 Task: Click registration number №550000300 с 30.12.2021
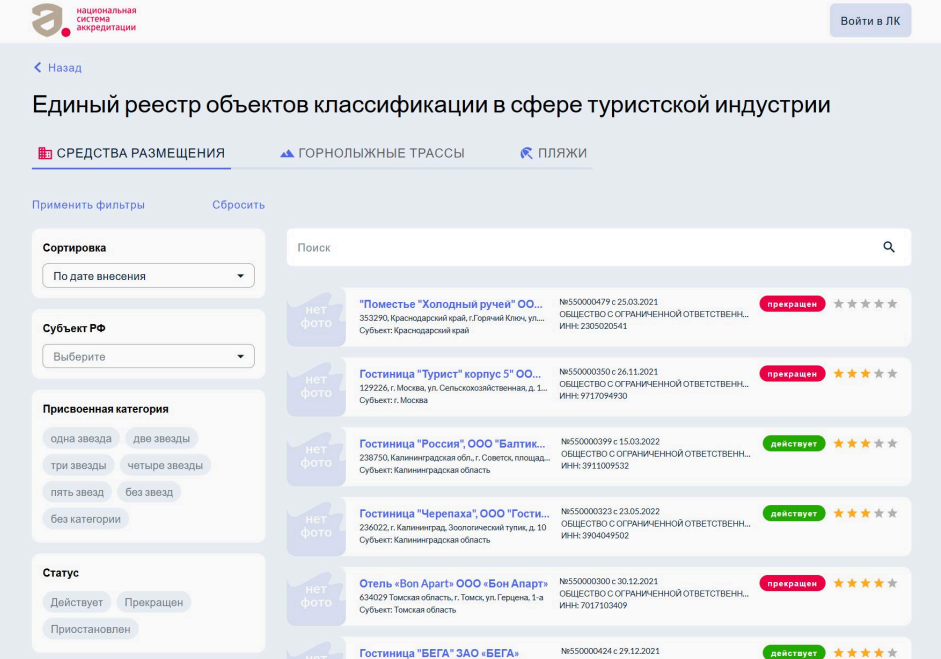(609, 581)
